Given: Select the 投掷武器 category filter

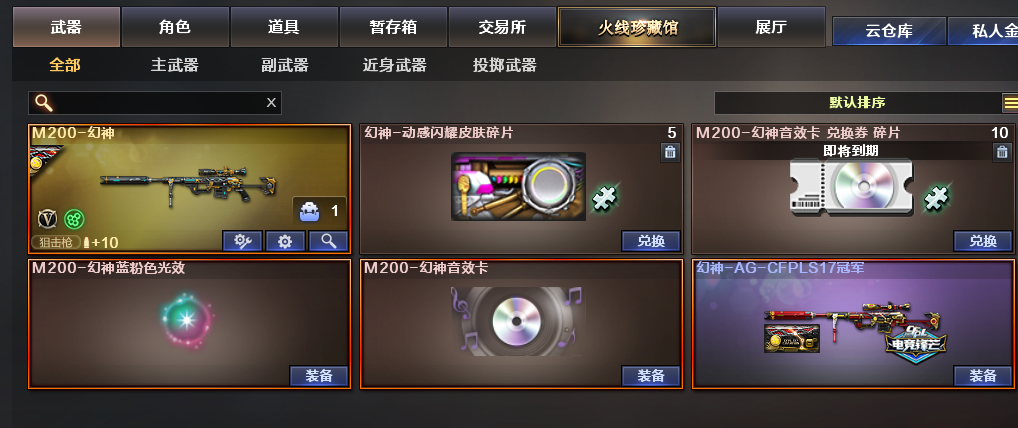Looking at the screenshot, I should [504, 65].
